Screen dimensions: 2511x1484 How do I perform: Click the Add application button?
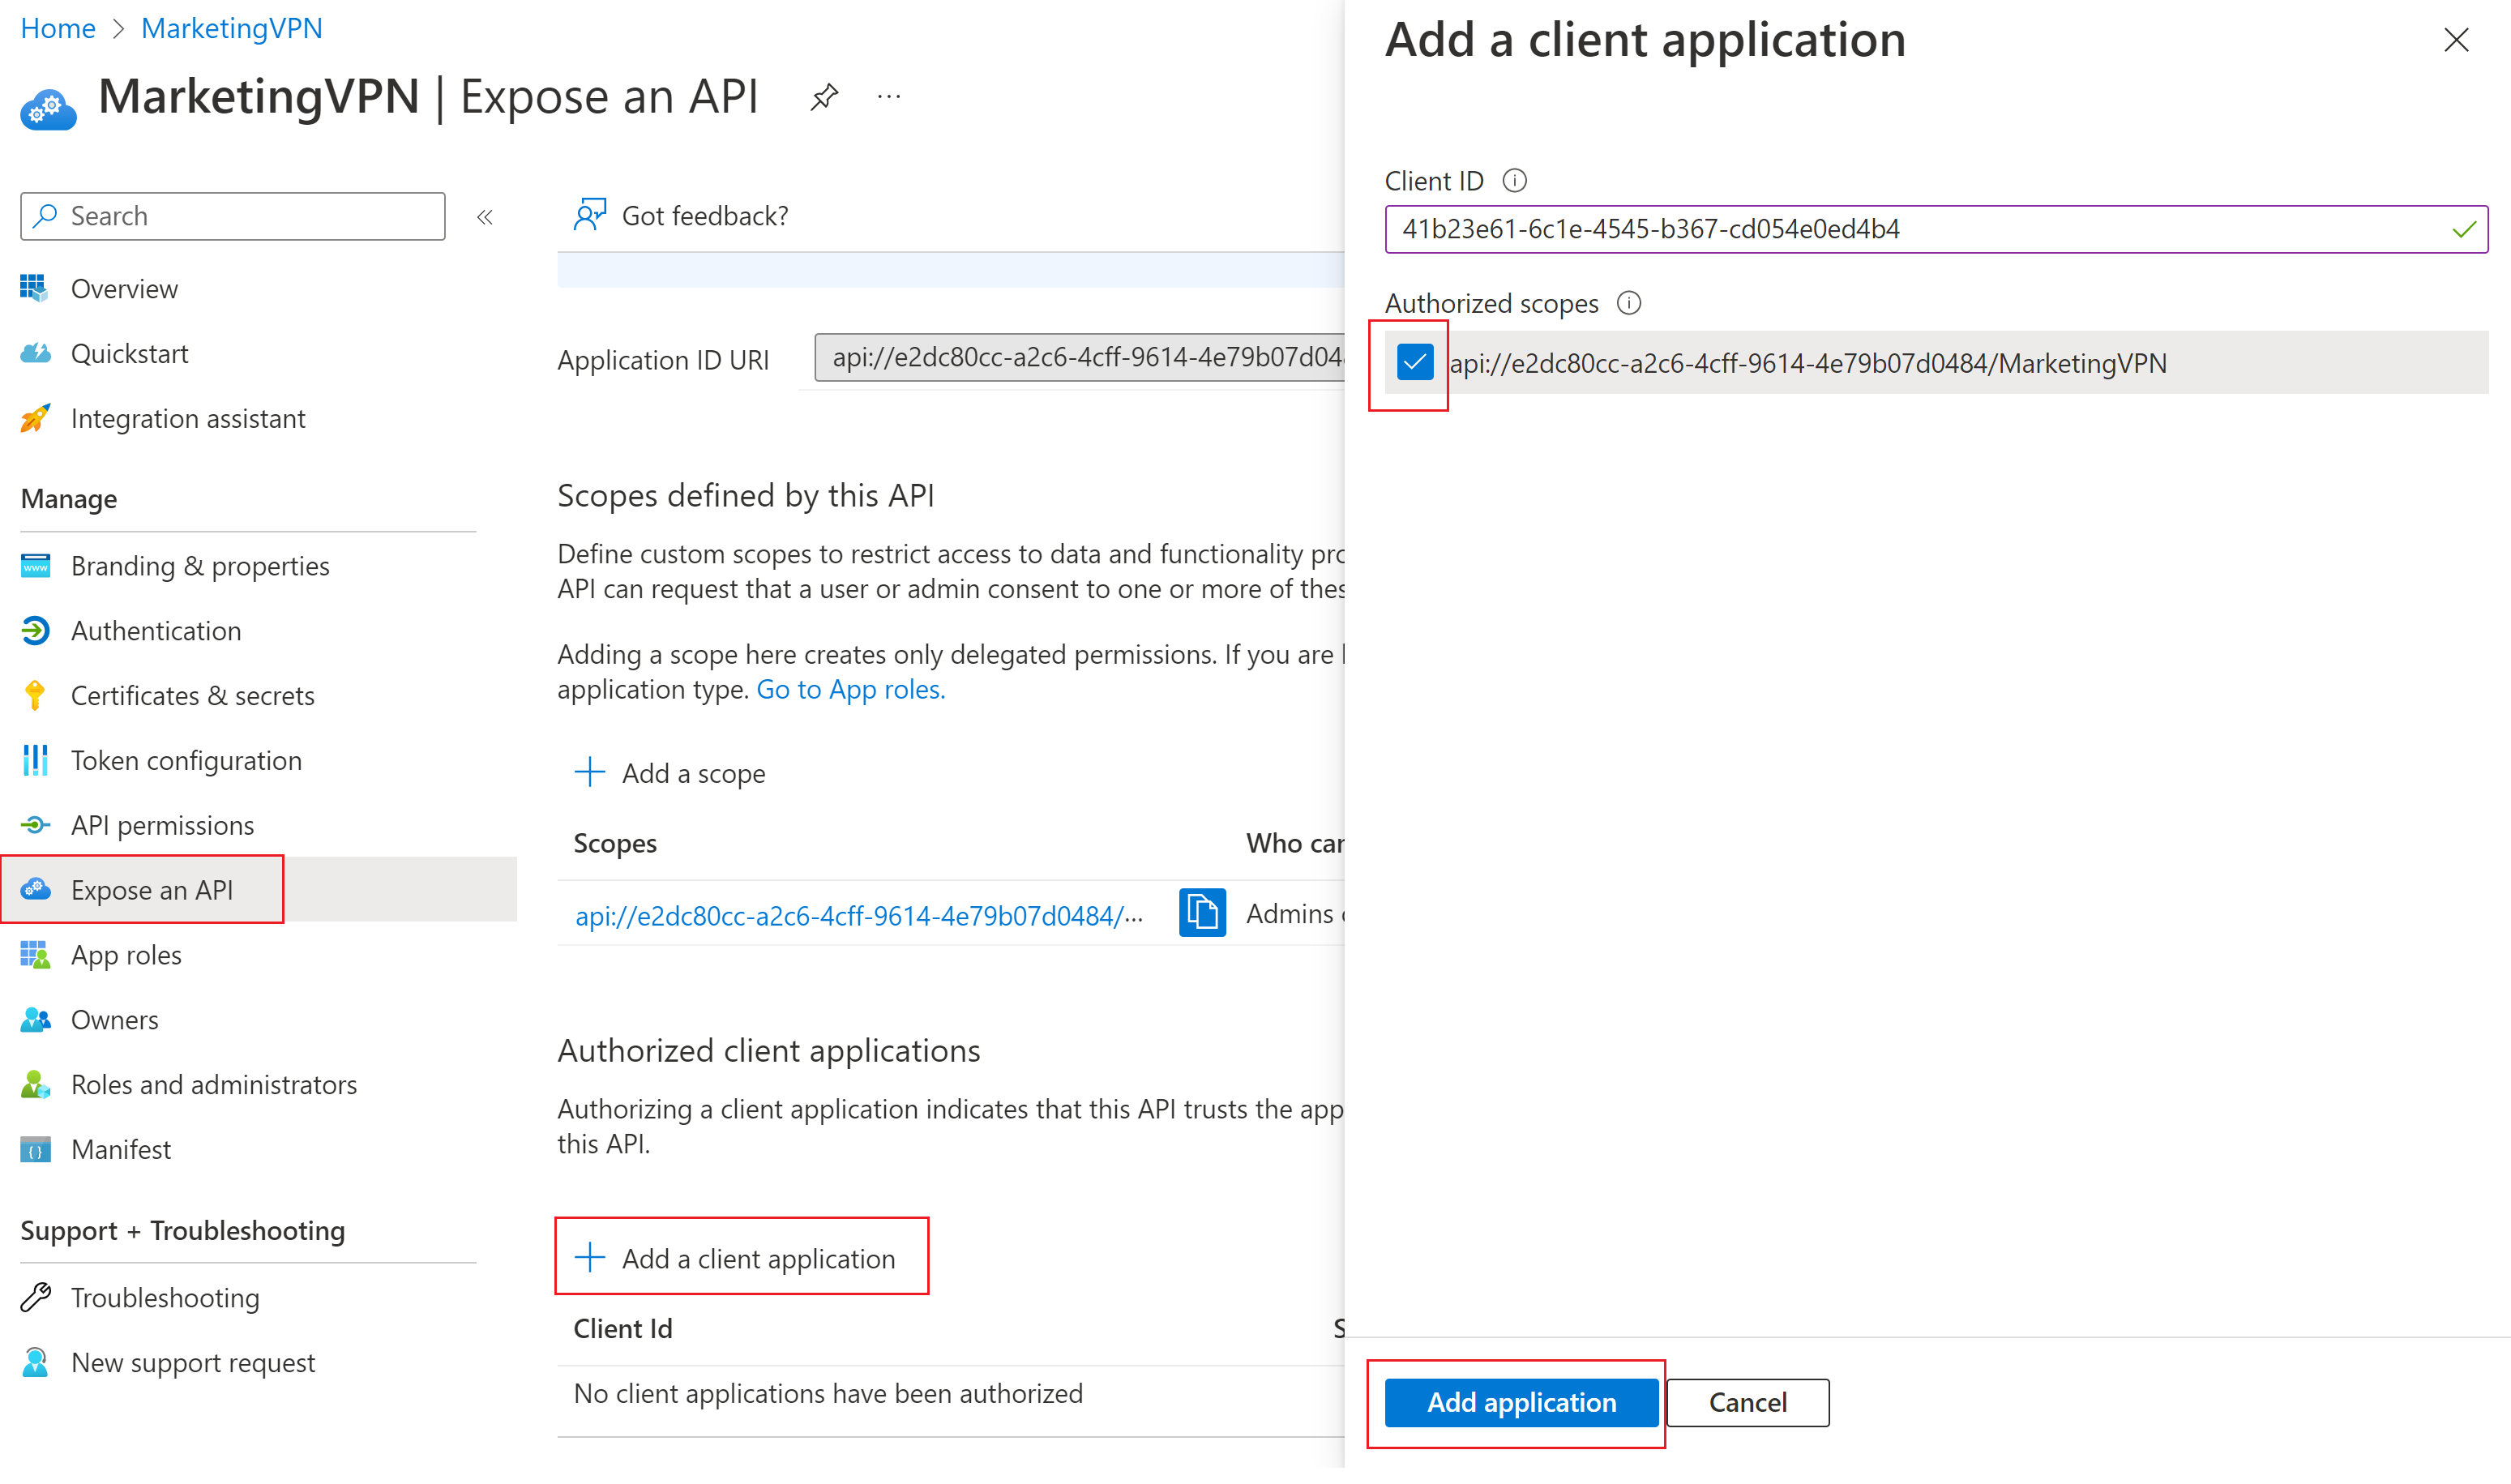tap(1521, 1403)
